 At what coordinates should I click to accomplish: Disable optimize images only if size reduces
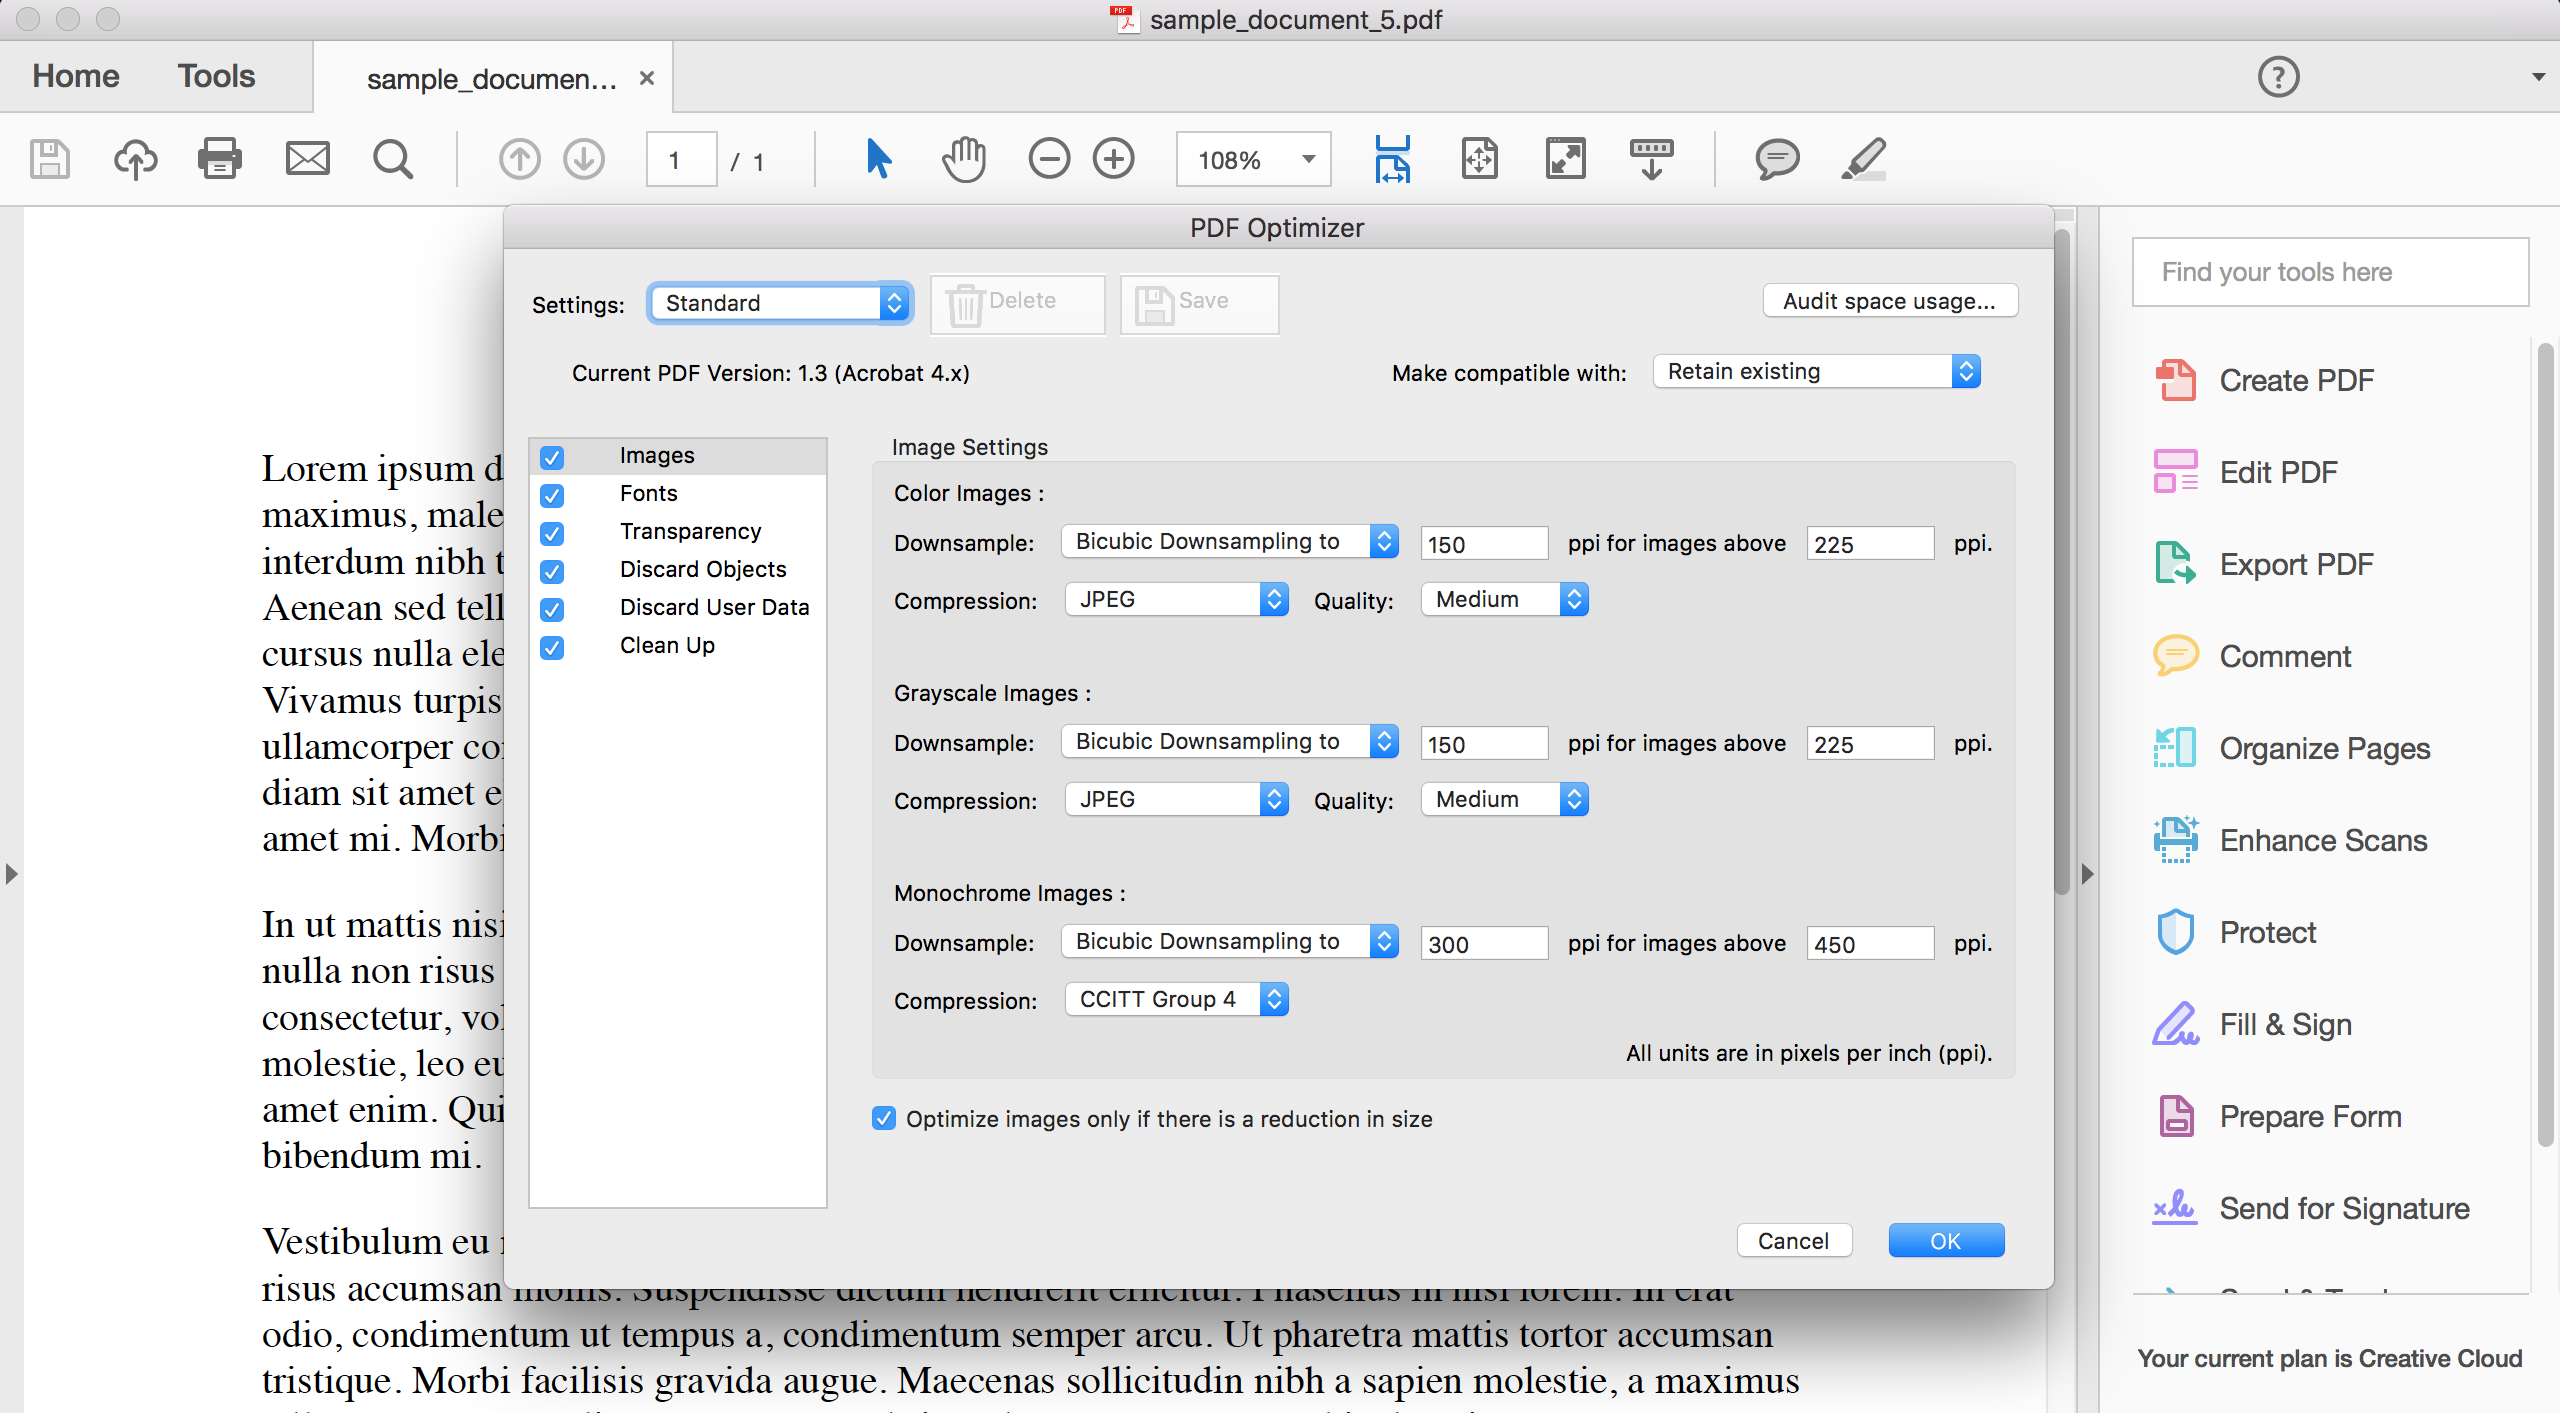pos(882,1118)
